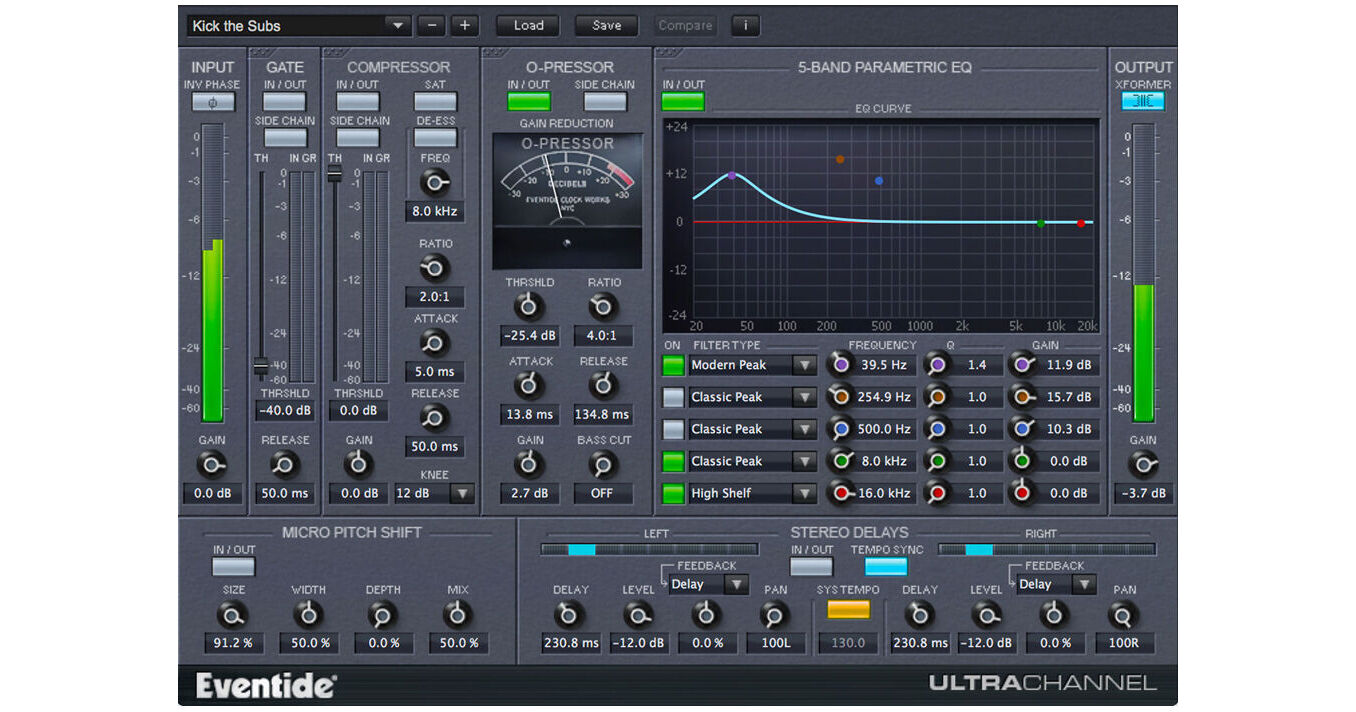Open the Classic Peak filter type dropdown
This screenshot has height=712, width=1356.
tap(806, 397)
